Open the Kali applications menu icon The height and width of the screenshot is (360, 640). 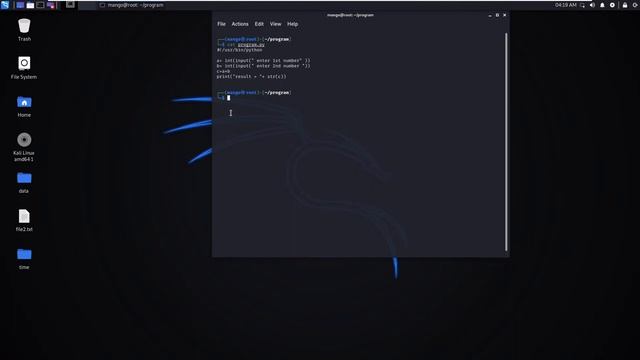coord(5,5)
